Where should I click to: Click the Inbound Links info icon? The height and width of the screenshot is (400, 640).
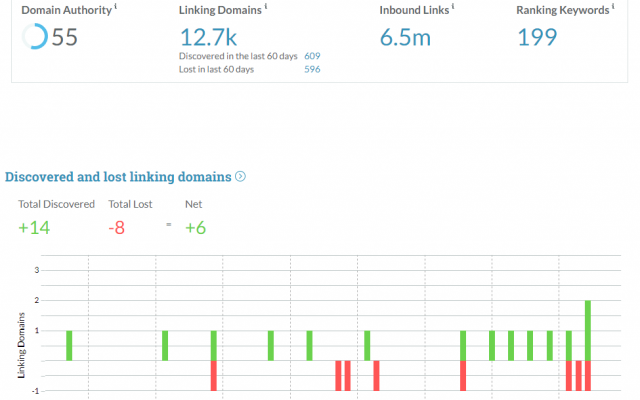pyautogui.click(x=453, y=6)
